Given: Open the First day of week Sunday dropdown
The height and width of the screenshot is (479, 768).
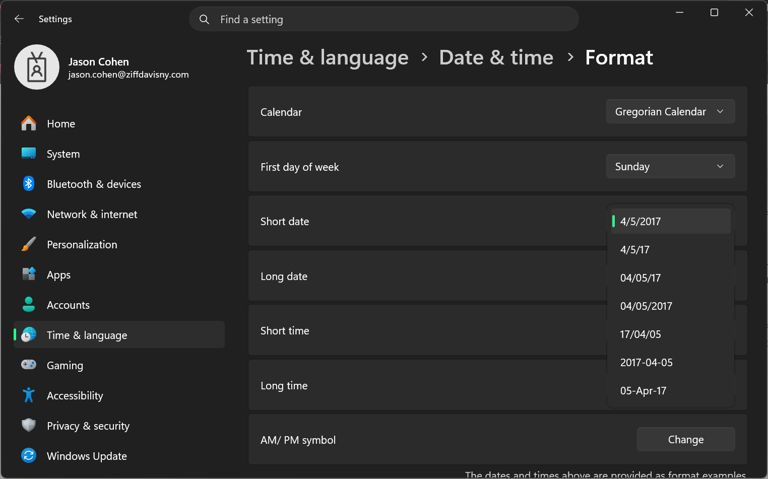Looking at the screenshot, I should point(670,167).
